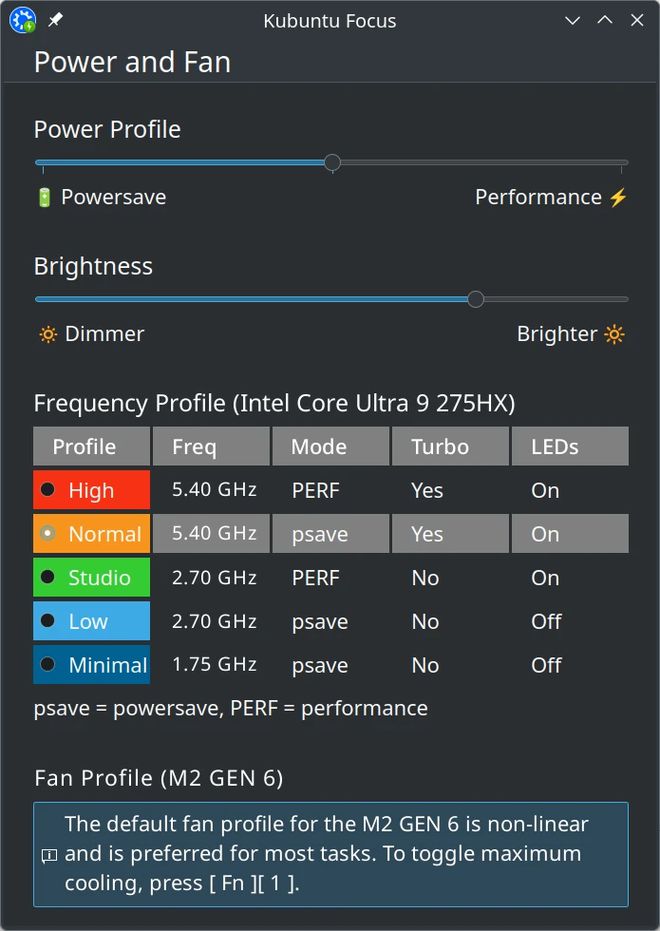
Task: Select the High frequency profile radio button
Action: coord(47,490)
